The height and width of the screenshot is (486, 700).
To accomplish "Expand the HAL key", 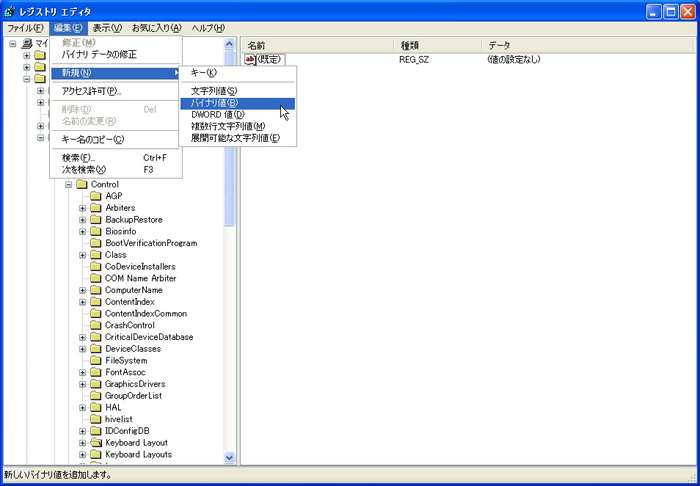I will (x=83, y=407).
